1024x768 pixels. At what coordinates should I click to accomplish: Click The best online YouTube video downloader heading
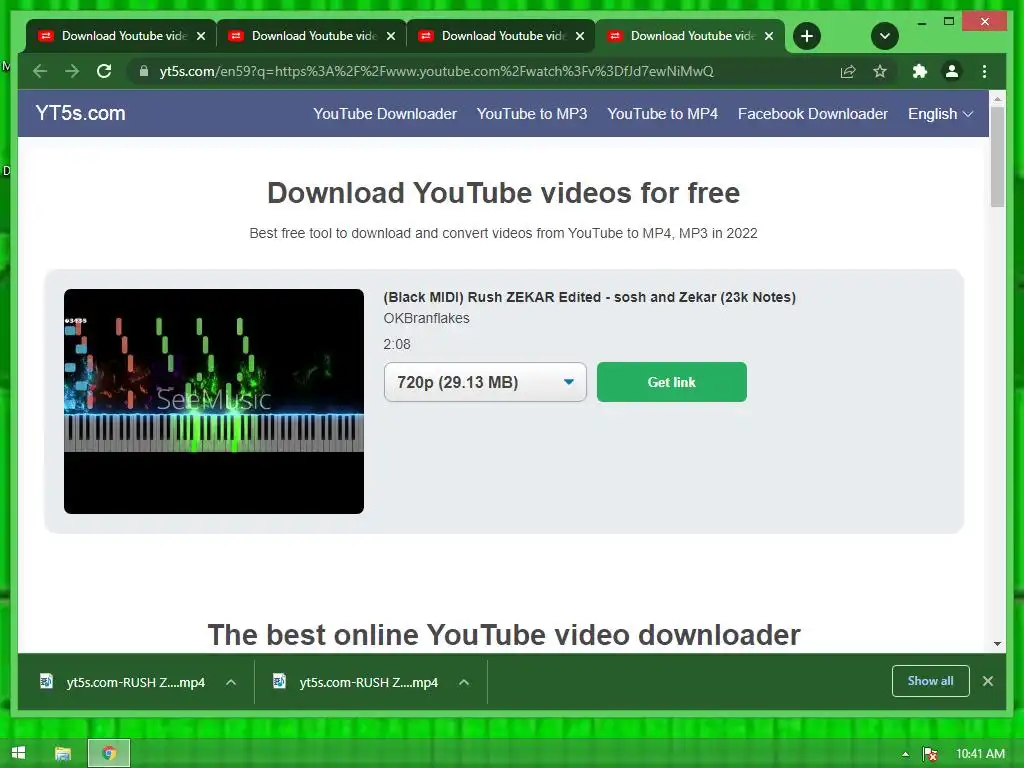tap(504, 635)
